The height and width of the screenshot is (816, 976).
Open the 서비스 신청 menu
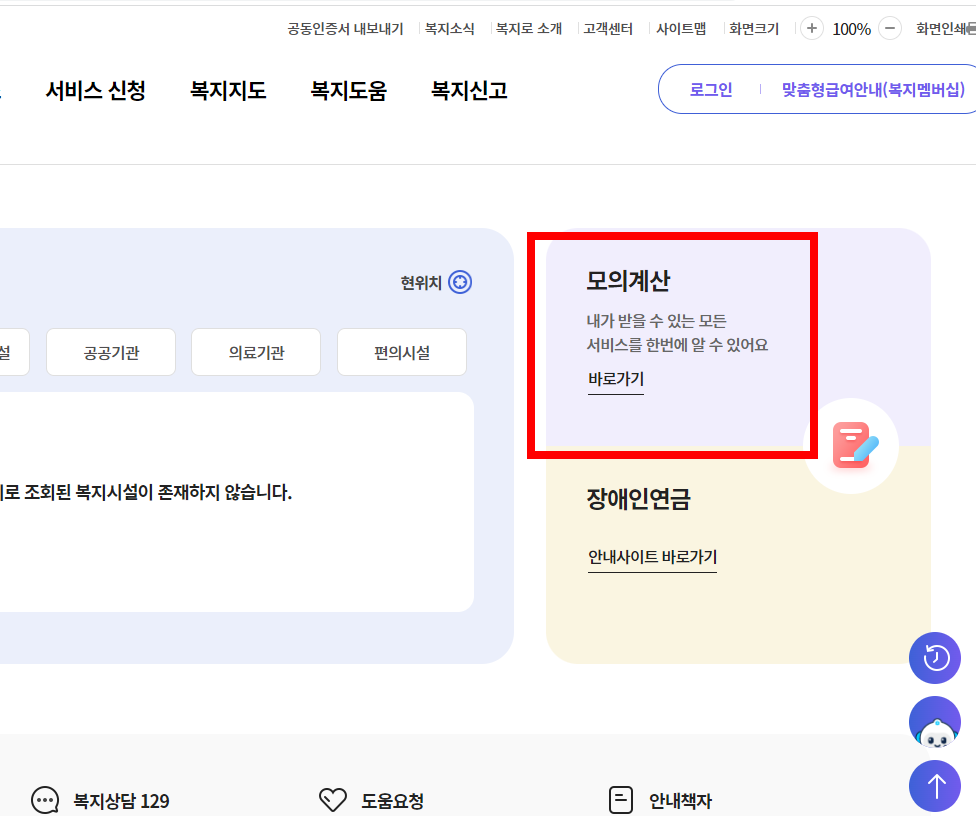pos(95,90)
